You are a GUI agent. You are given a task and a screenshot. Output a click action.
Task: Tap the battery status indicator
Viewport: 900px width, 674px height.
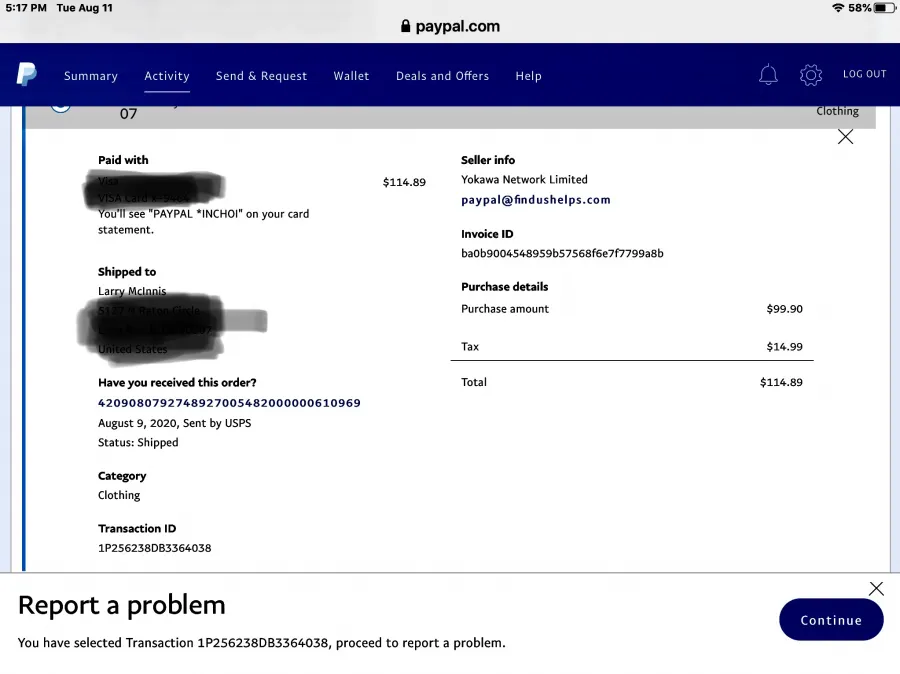tap(884, 8)
